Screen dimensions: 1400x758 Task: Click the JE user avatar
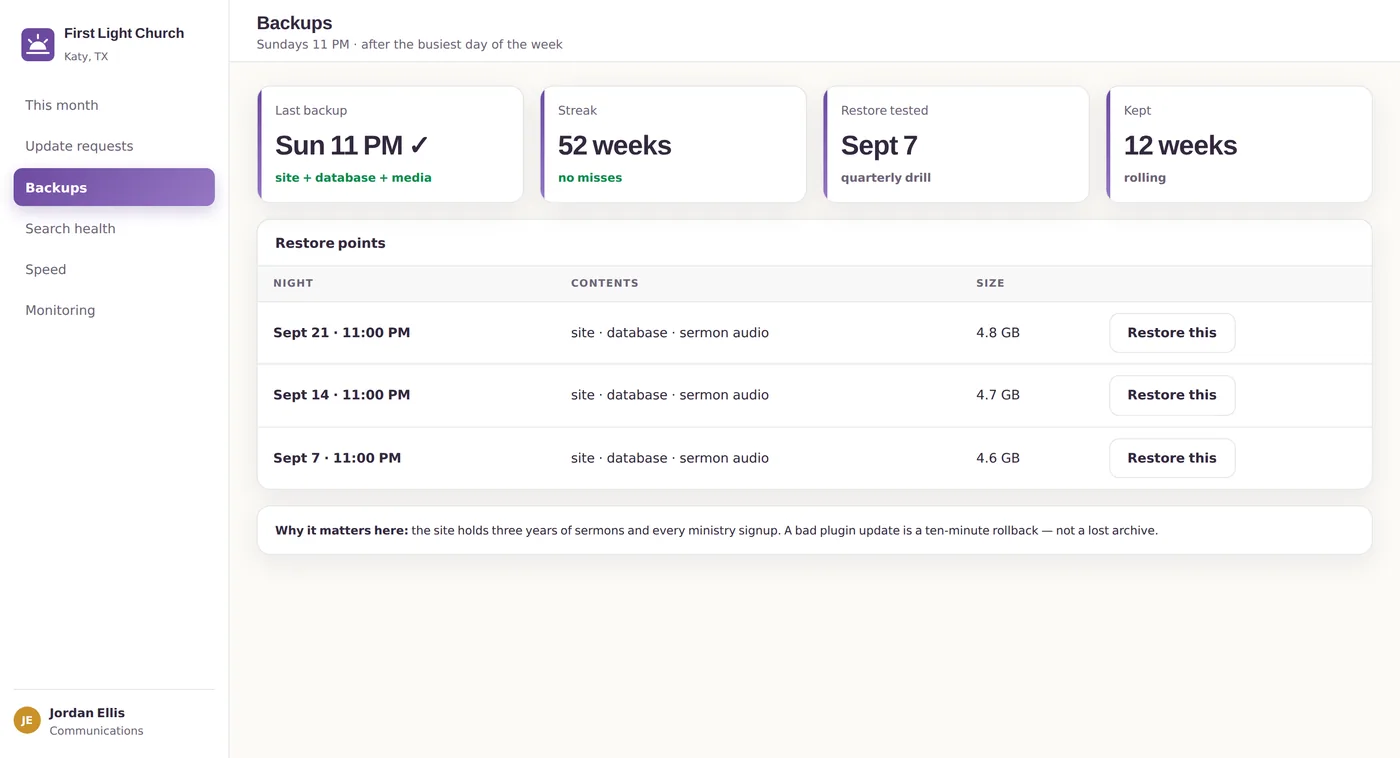coord(27,720)
